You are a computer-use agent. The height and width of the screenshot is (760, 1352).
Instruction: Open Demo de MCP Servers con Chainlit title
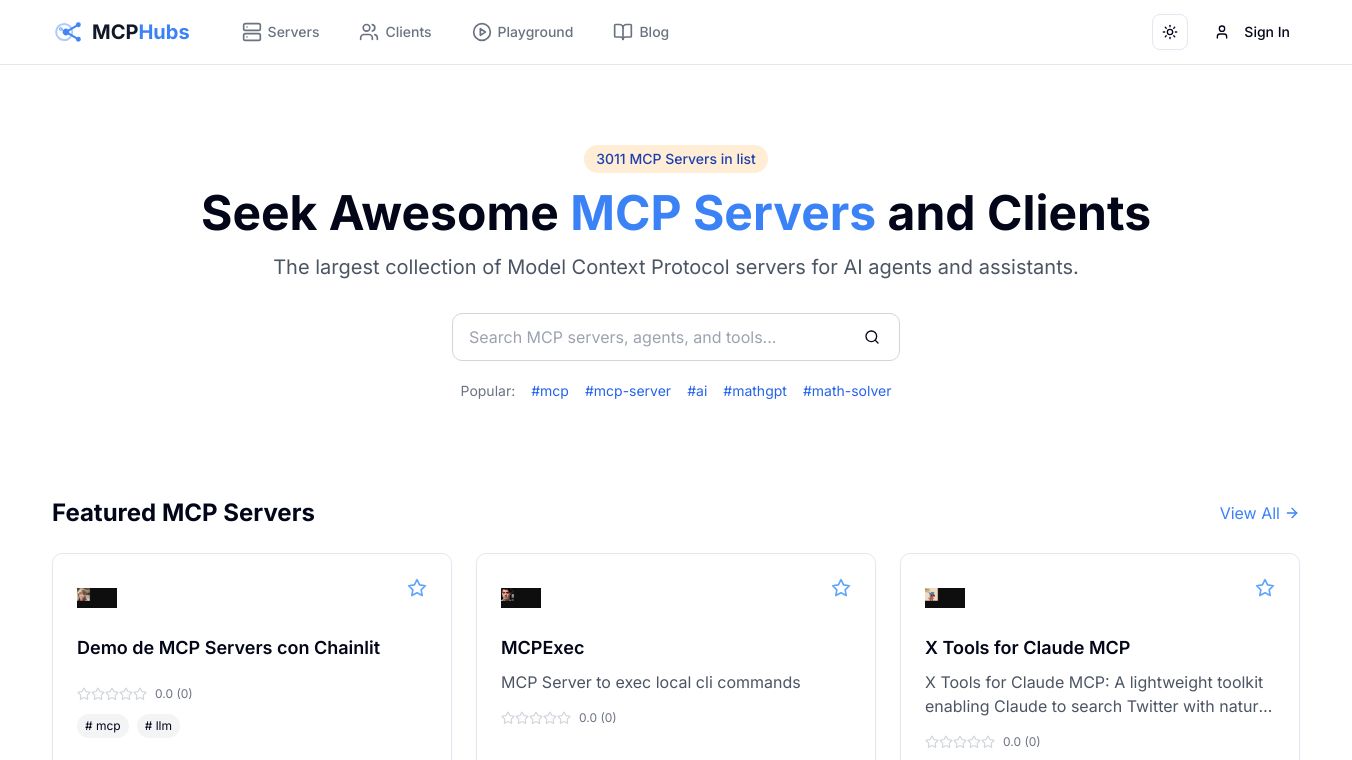click(x=229, y=648)
